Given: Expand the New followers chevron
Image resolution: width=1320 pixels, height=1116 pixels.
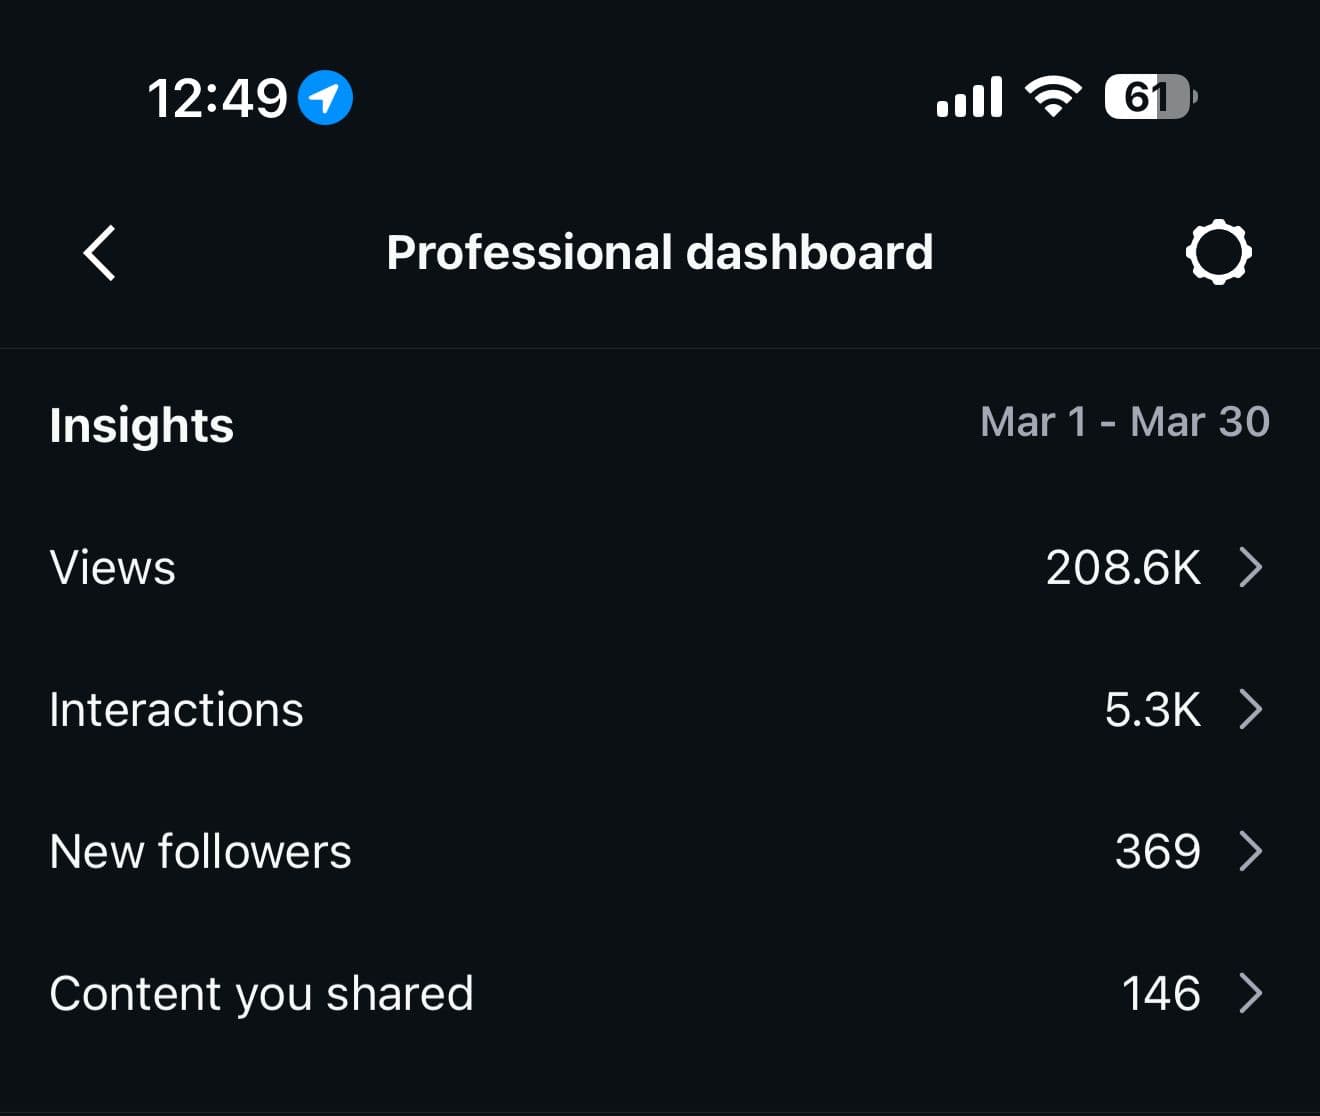Looking at the screenshot, I should point(1250,851).
